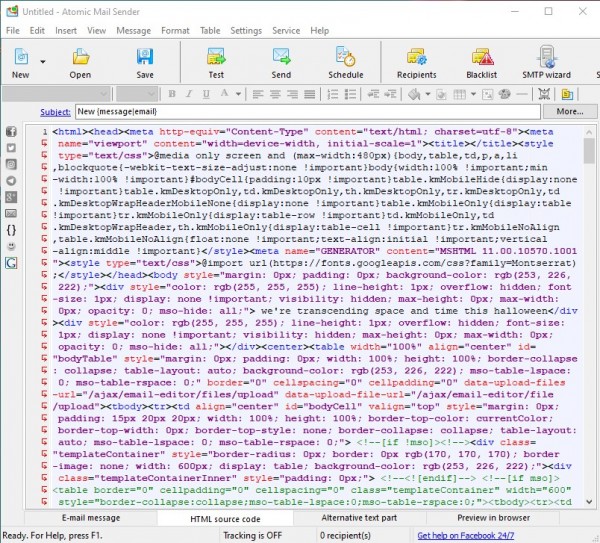Decrease the paragraph indent
The height and width of the screenshot is (543, 600).
(373, 94)
